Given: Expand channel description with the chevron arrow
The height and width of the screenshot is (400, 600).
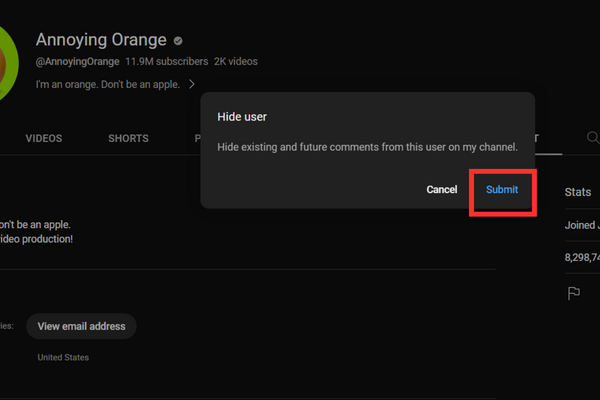Looking at the screenshot, I should [192, 84].
